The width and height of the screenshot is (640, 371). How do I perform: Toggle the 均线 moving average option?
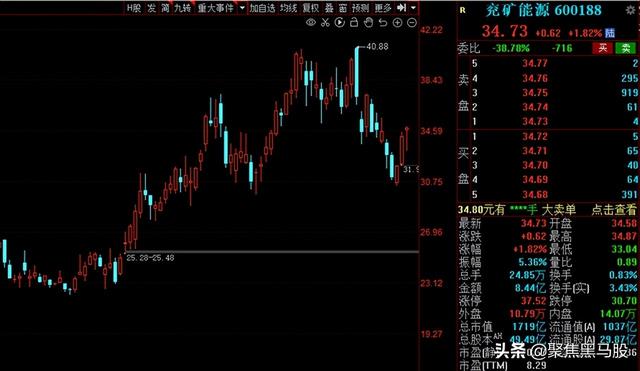click(288, 8)
